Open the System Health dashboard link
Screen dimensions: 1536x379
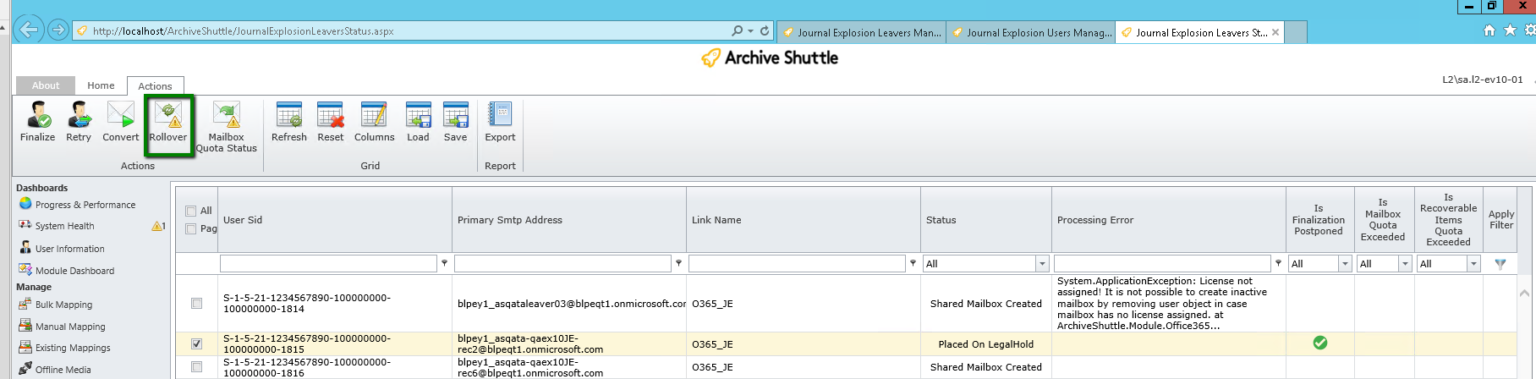click(x=64, y=226)
